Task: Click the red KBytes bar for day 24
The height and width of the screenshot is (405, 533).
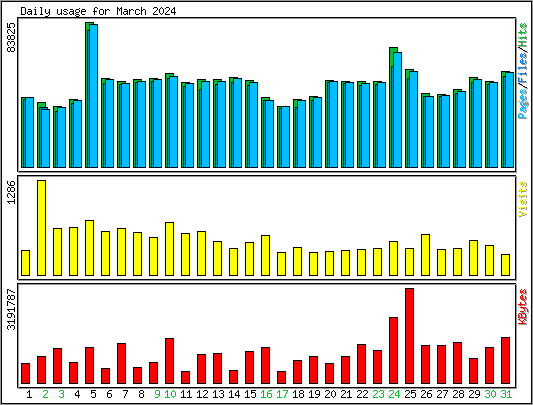Action: [x=394, y=351]
